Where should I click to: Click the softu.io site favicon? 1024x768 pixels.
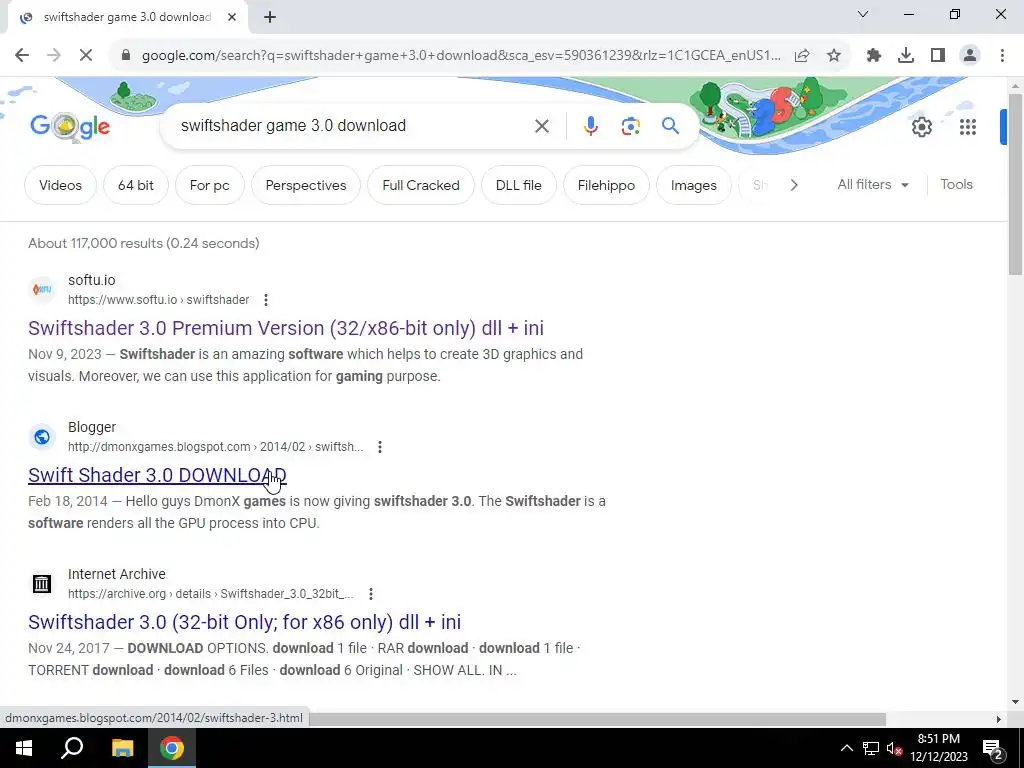pyautogui.click(x=42, y=289)
